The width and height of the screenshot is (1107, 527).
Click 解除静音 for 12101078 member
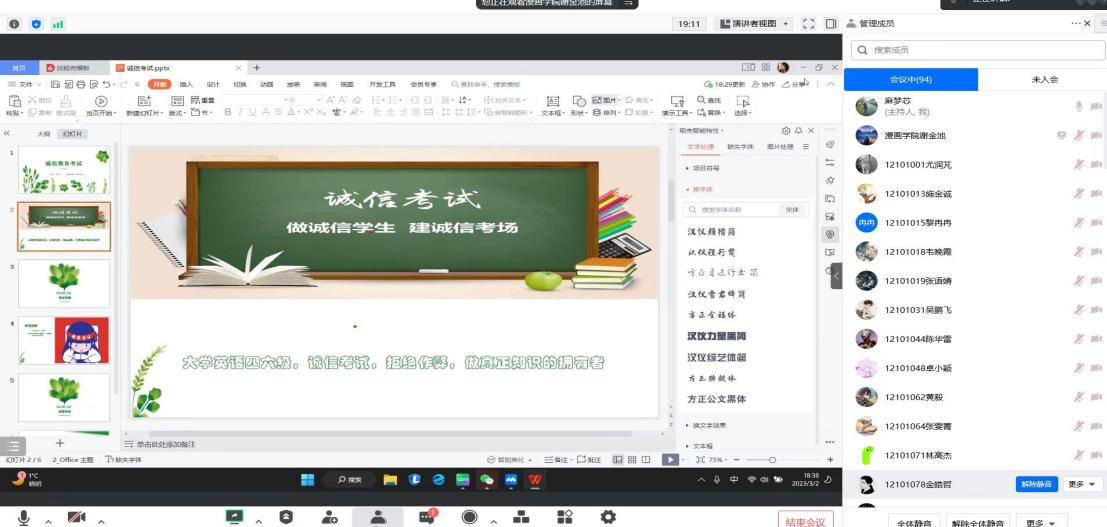pos(1036,484)
